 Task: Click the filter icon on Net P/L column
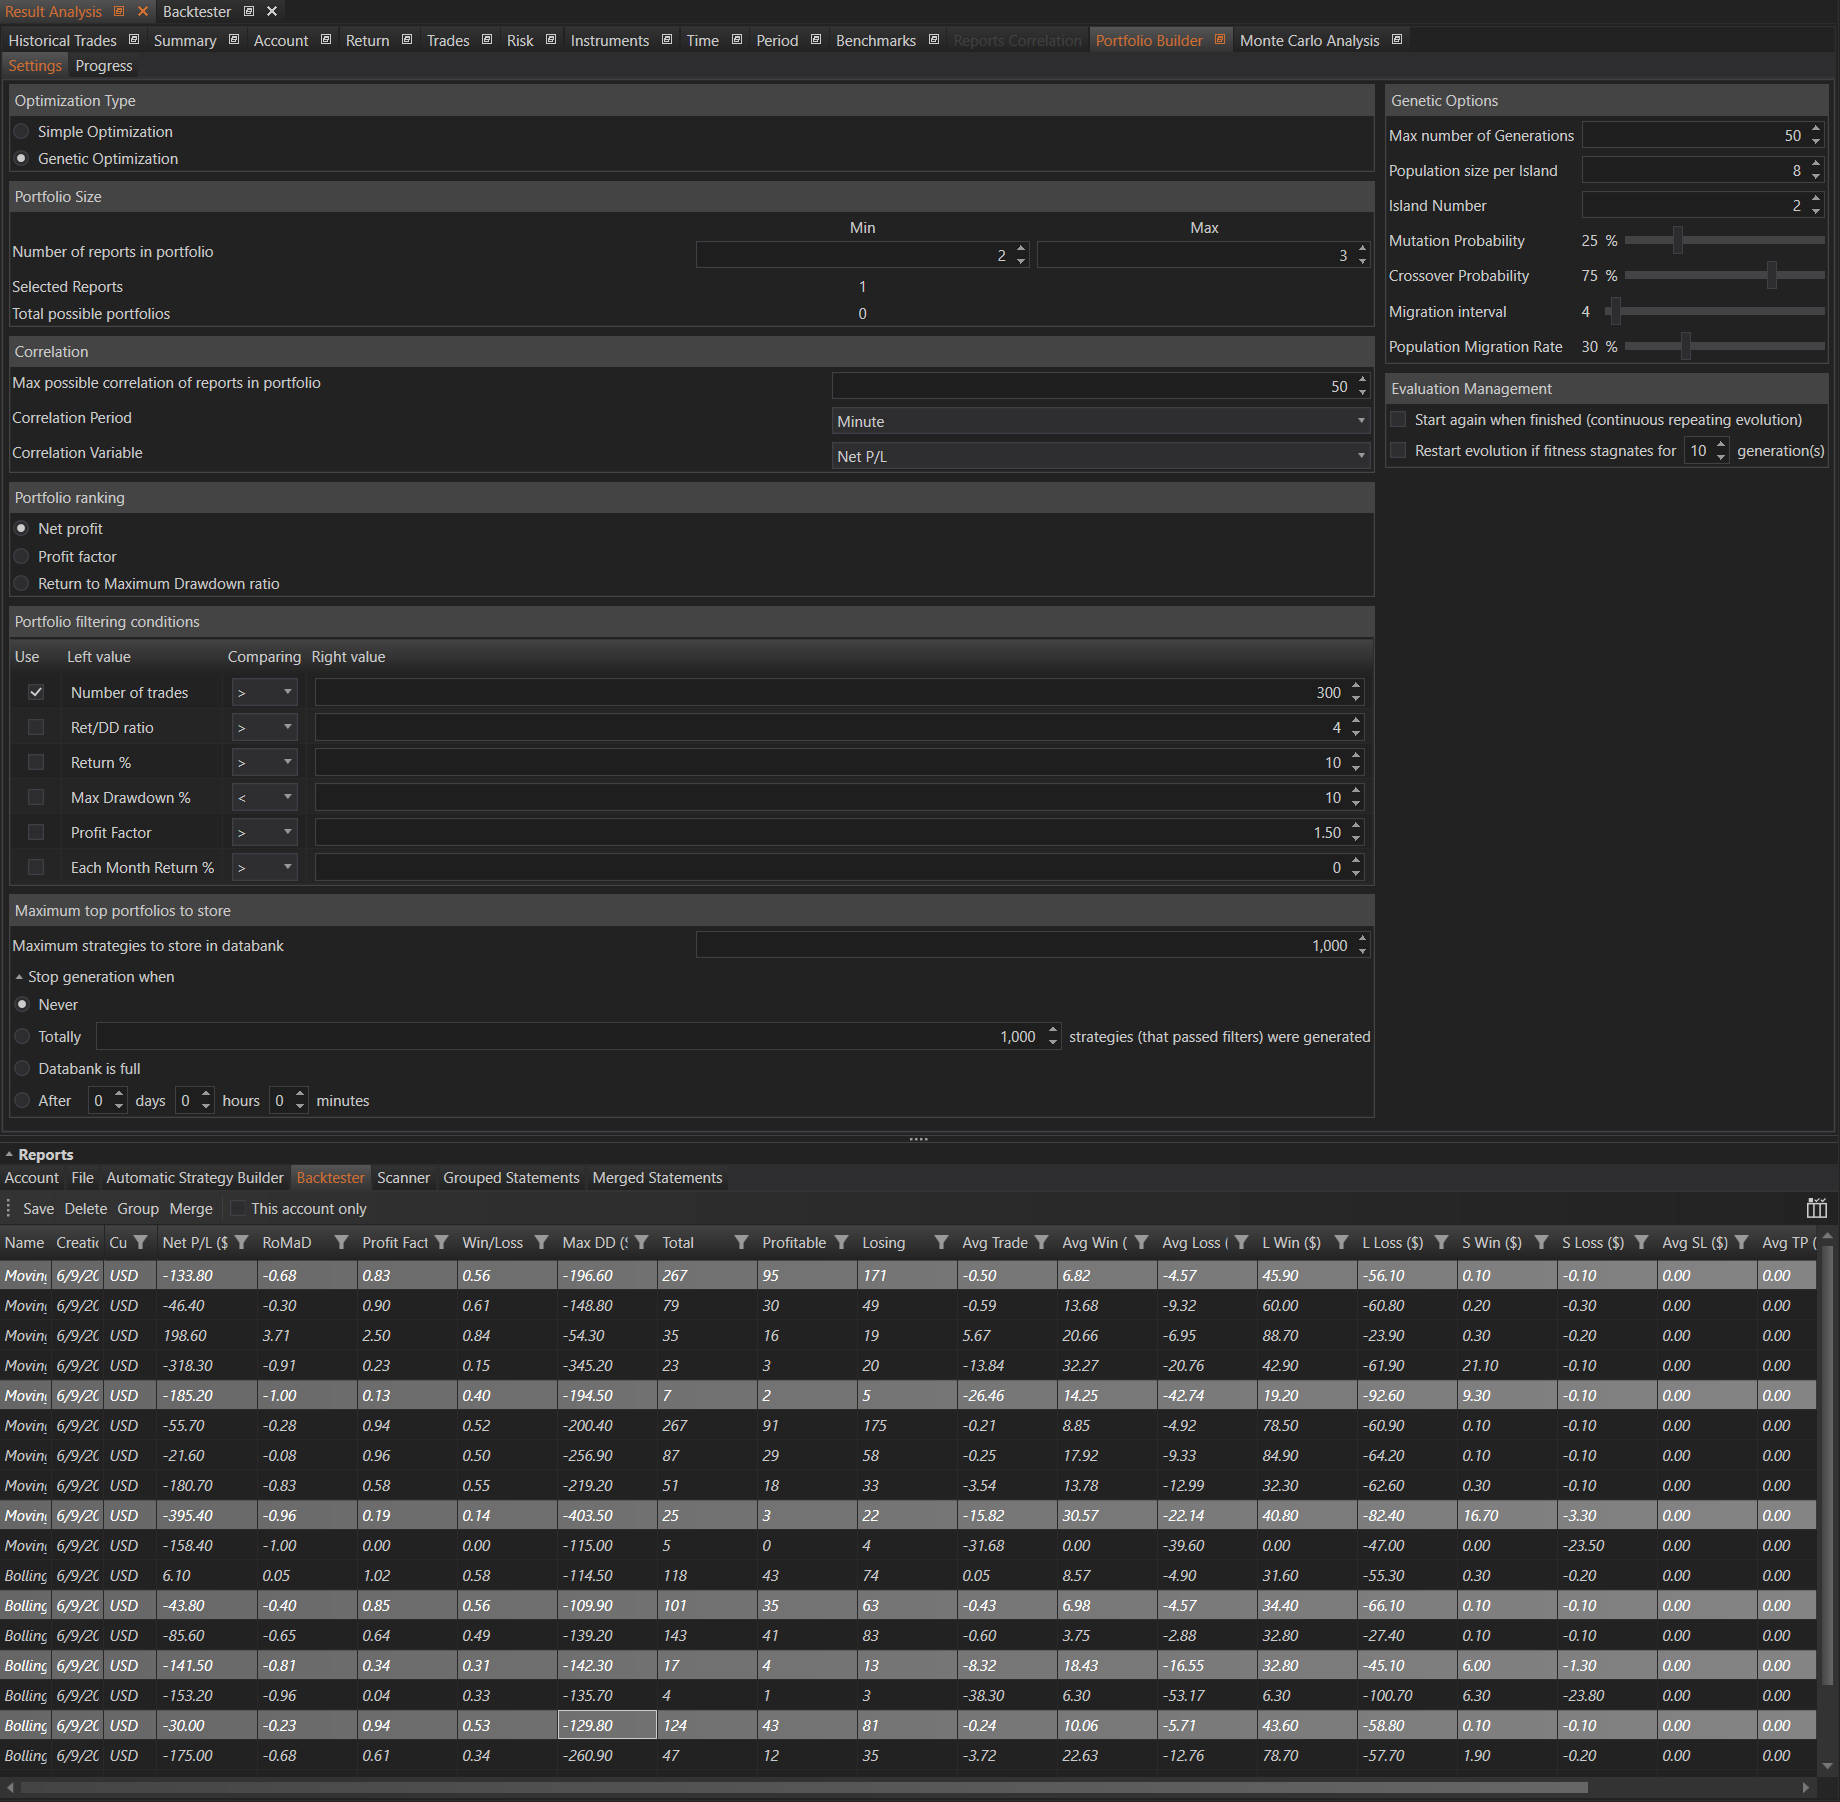pos(241,1242)
